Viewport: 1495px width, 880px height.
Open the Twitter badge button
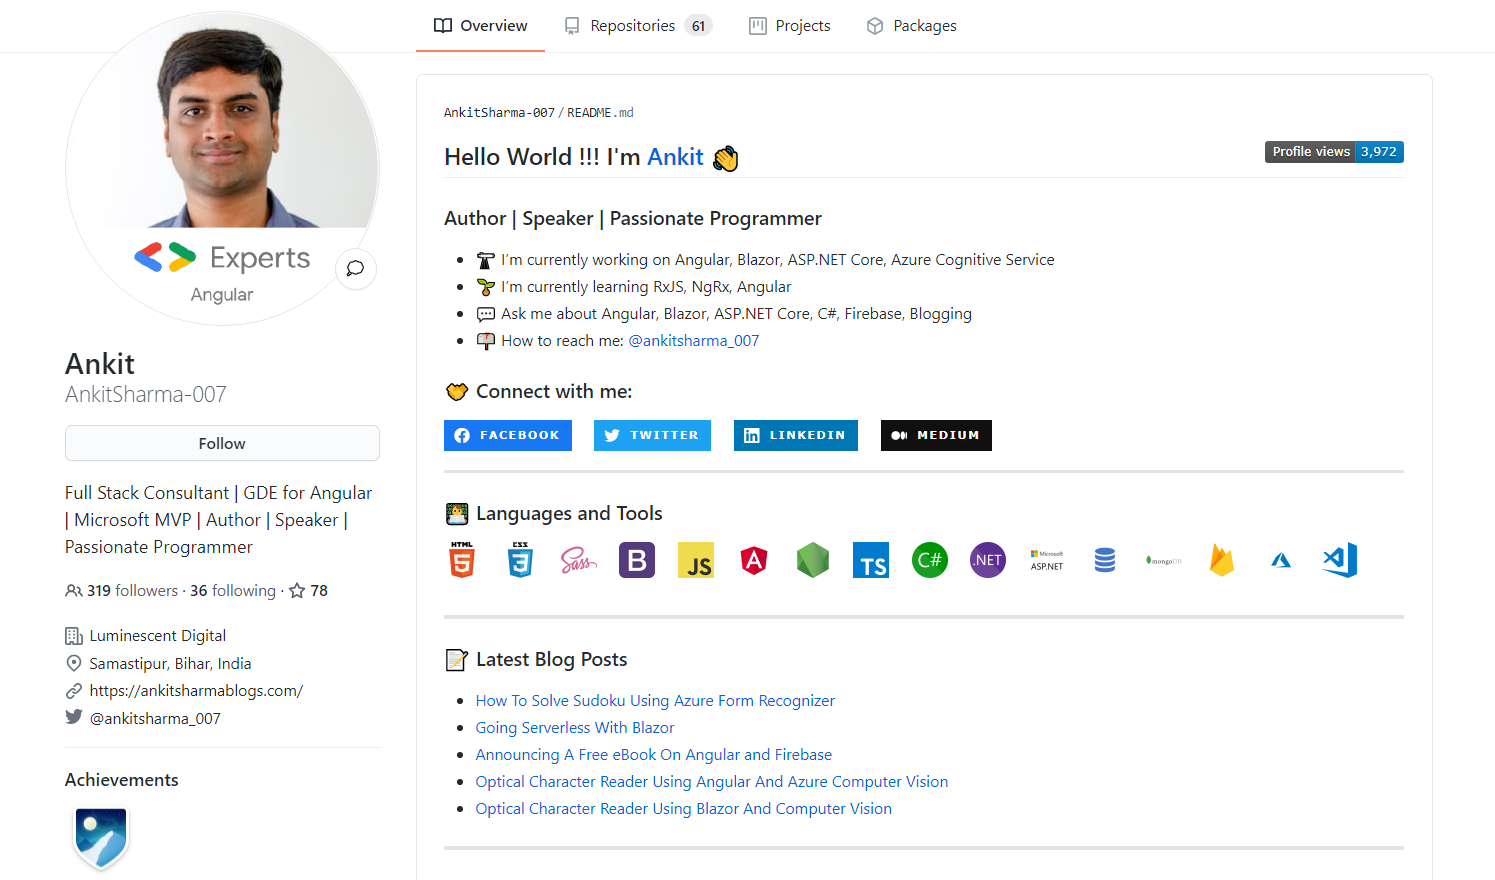coord(652,435)
